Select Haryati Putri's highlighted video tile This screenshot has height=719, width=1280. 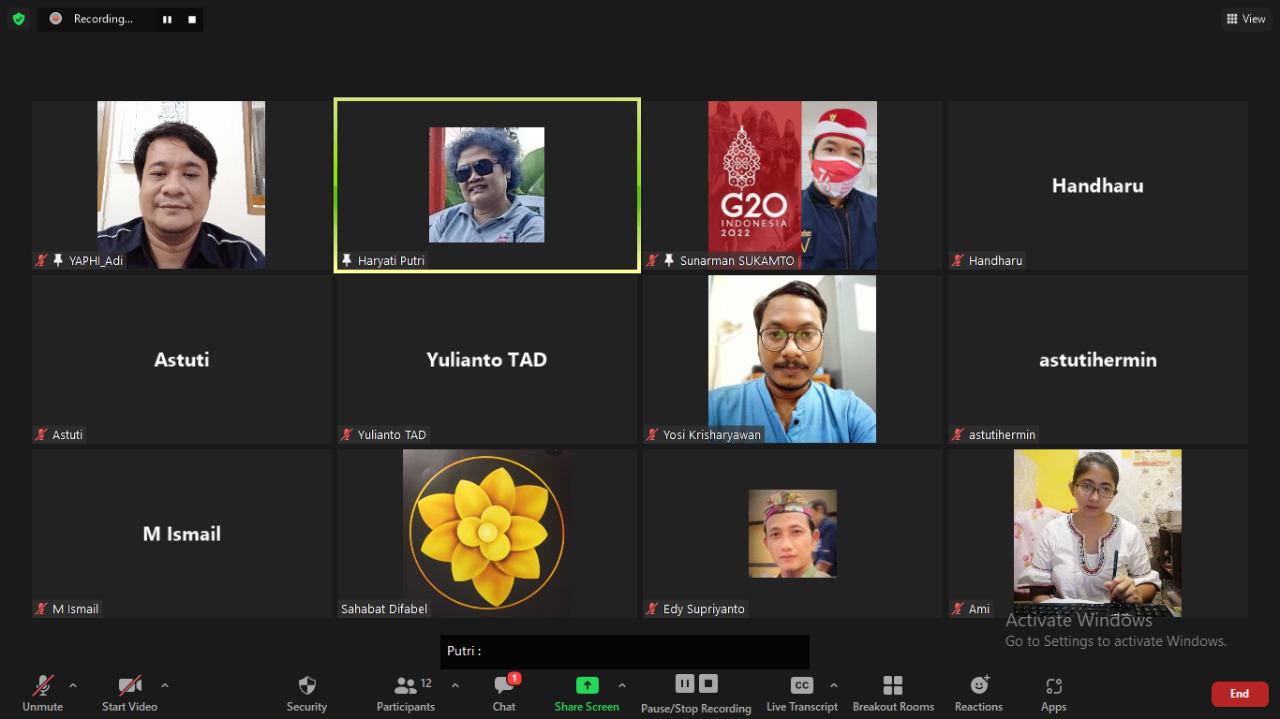(x=487, y=185)
